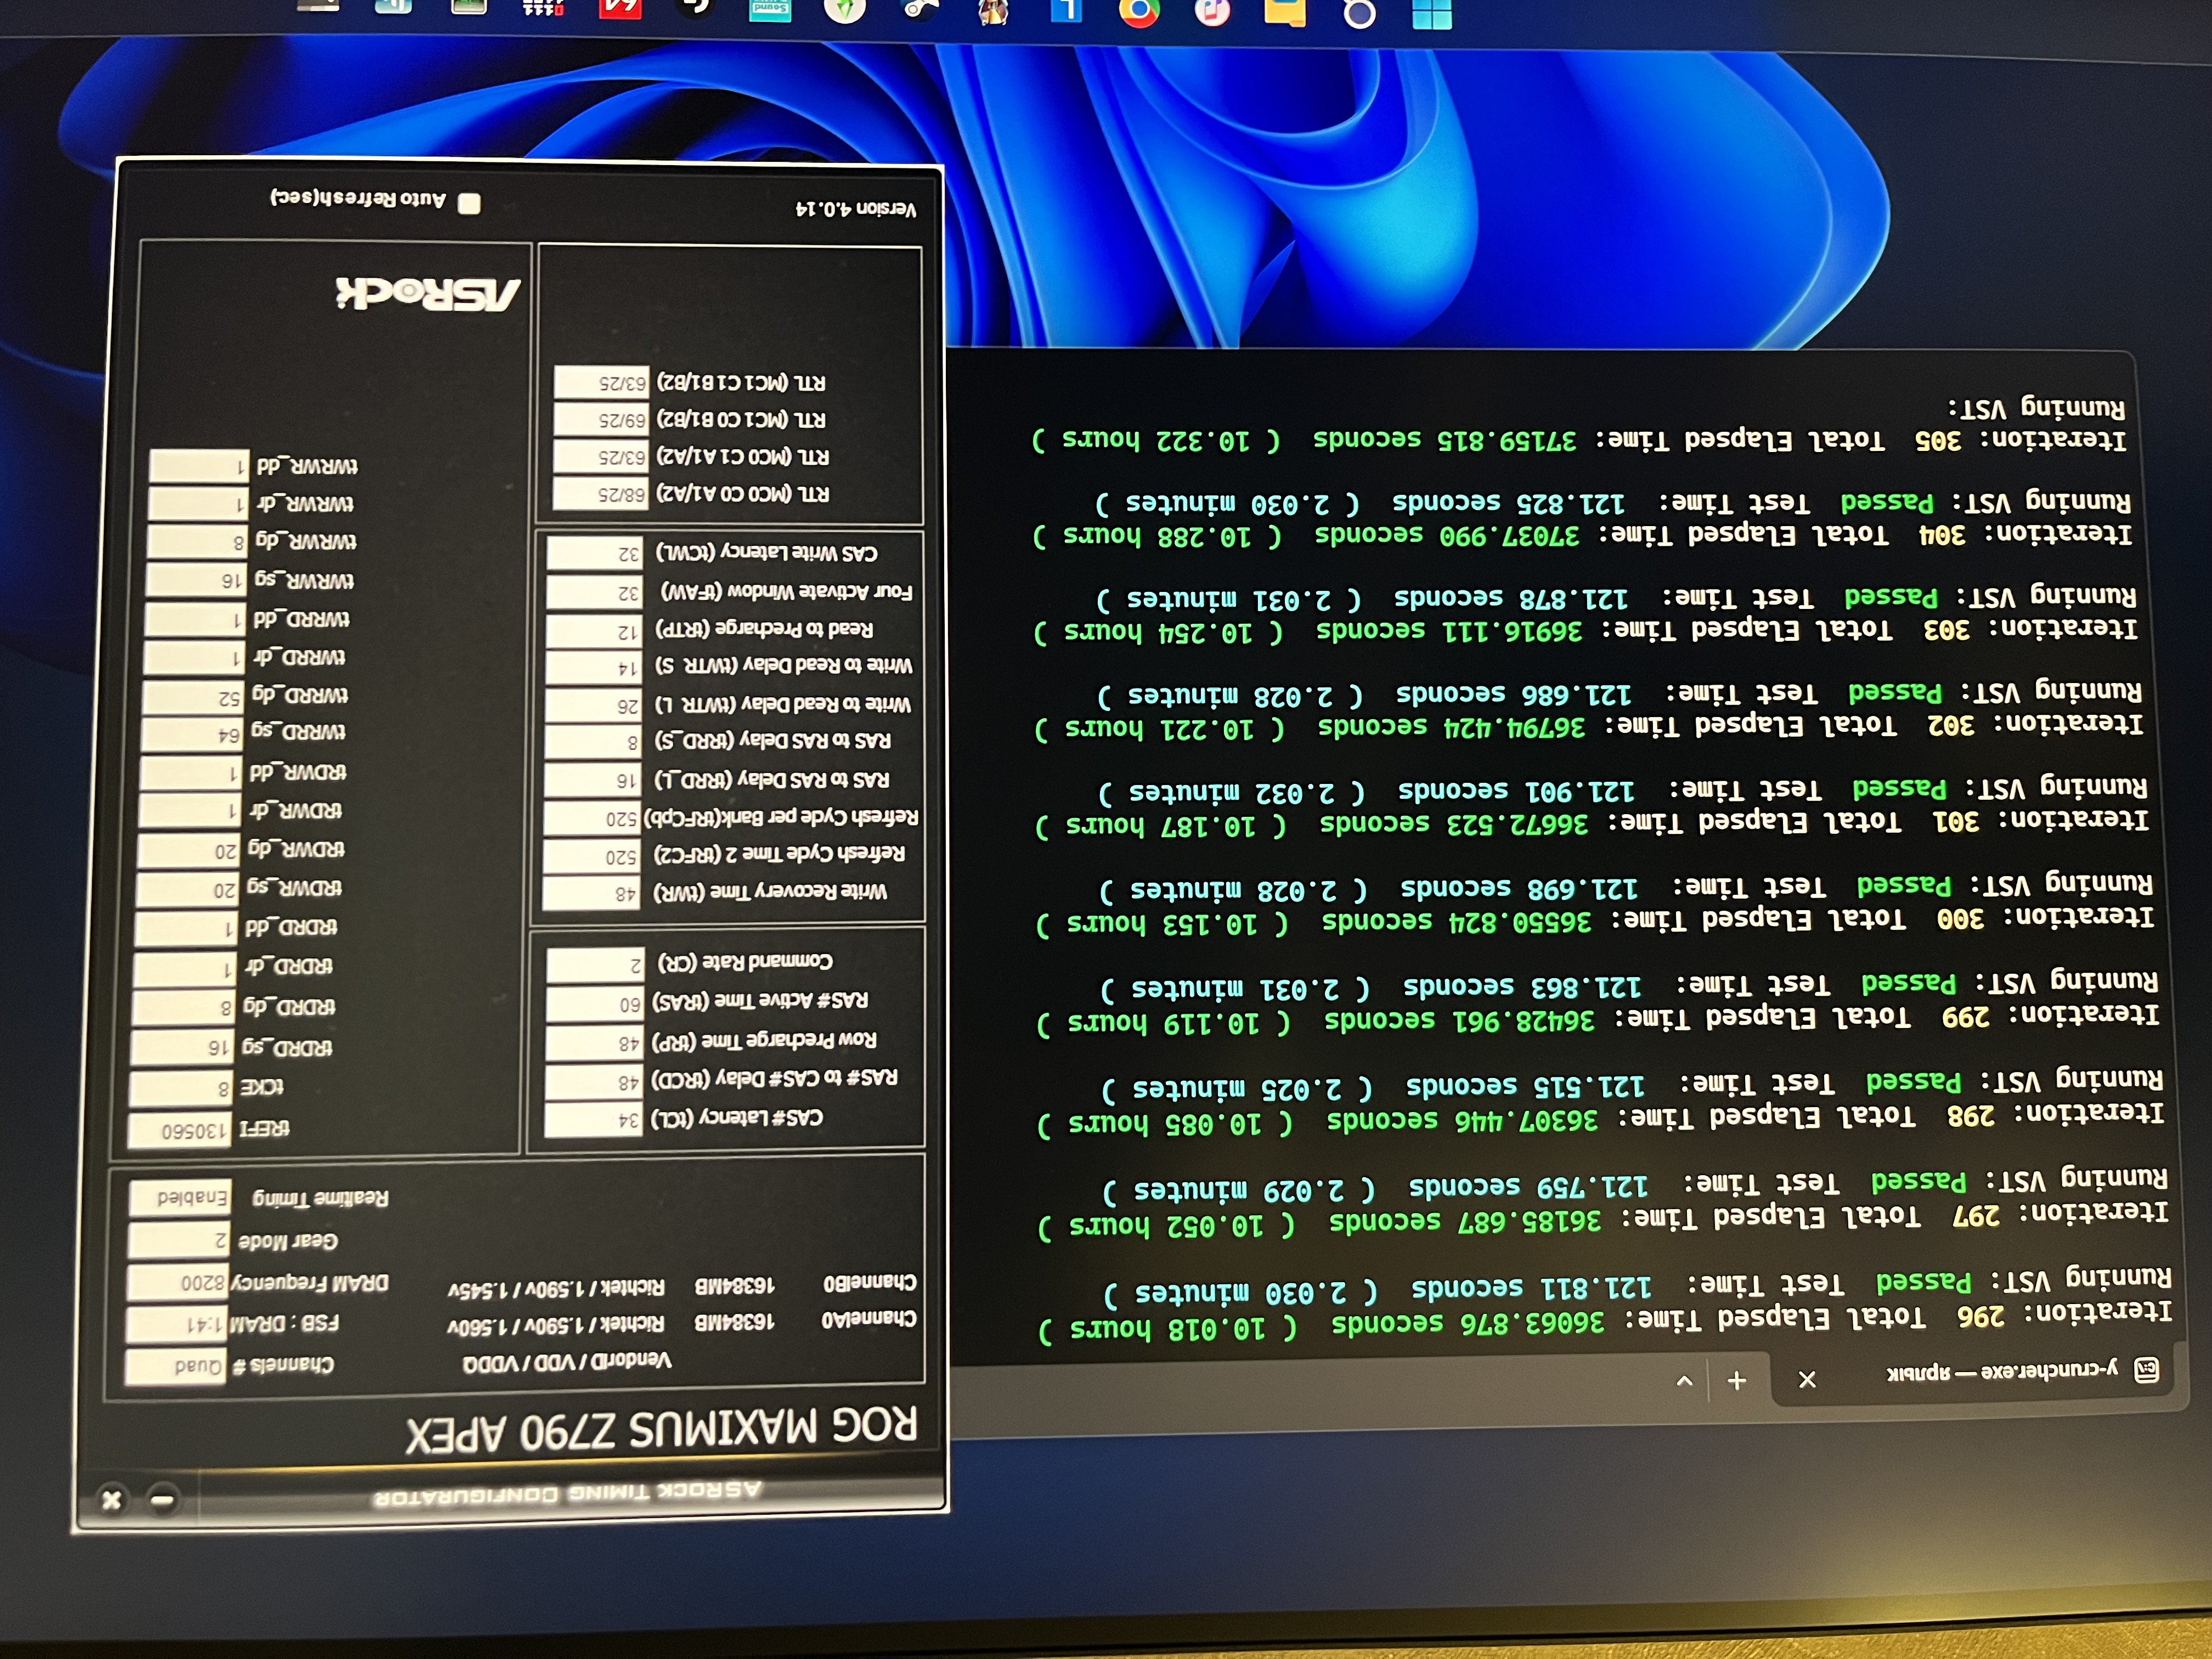Click the Realtime Timing Enabled field
2212x1659 pixels.
tap(181, 1197)
